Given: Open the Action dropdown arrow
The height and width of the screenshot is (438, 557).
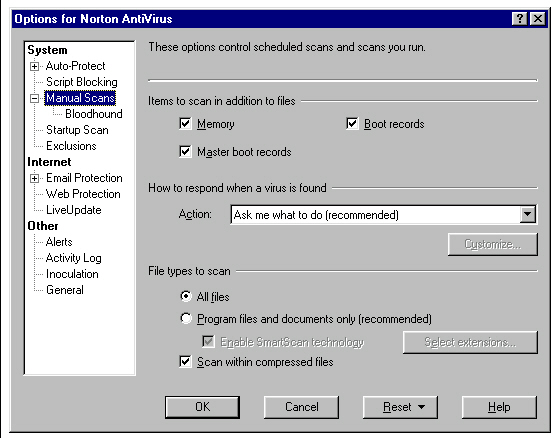Looking at the screenshot, I should 528,215.
